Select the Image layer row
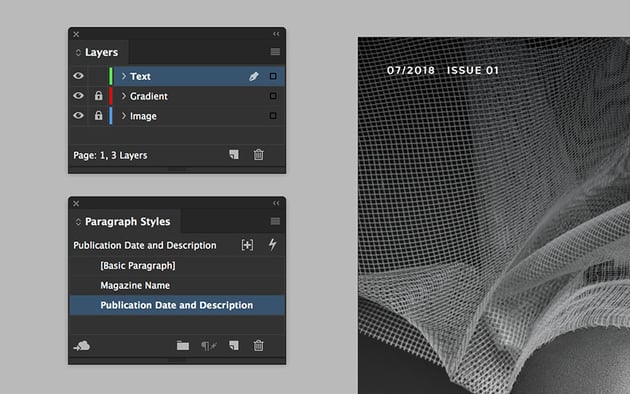The image size is (630, 394). (177, 116)
